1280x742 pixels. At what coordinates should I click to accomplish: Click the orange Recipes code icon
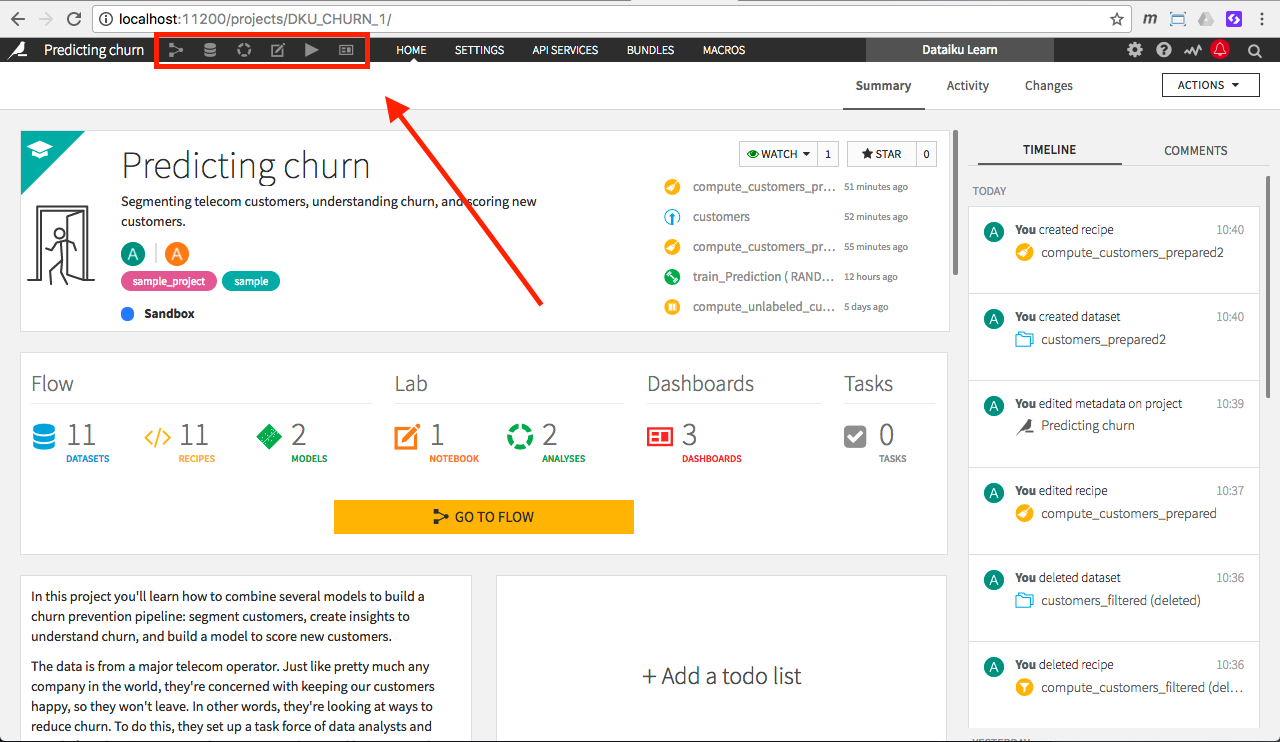click(158, 437)
